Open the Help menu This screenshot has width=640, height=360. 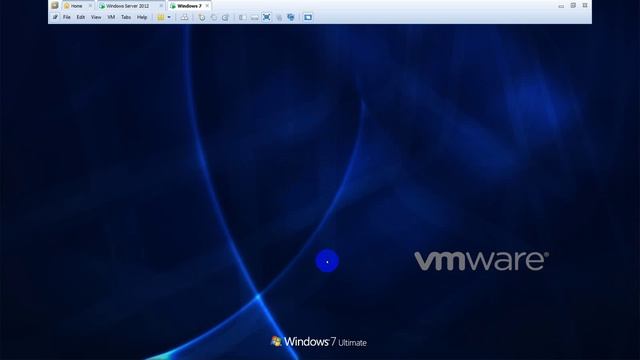click(142, 17)
